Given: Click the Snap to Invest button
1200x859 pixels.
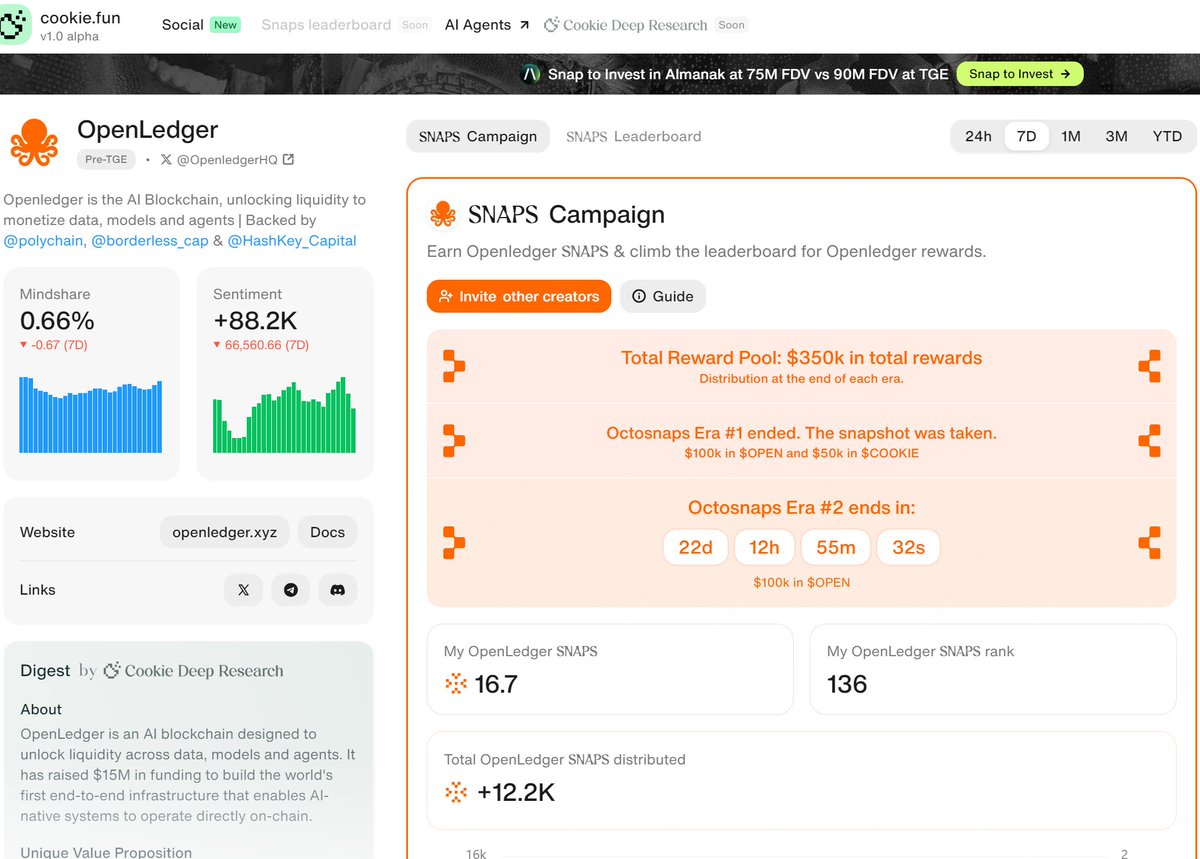Looking at the screenshot, I should tap(1020, 74).
